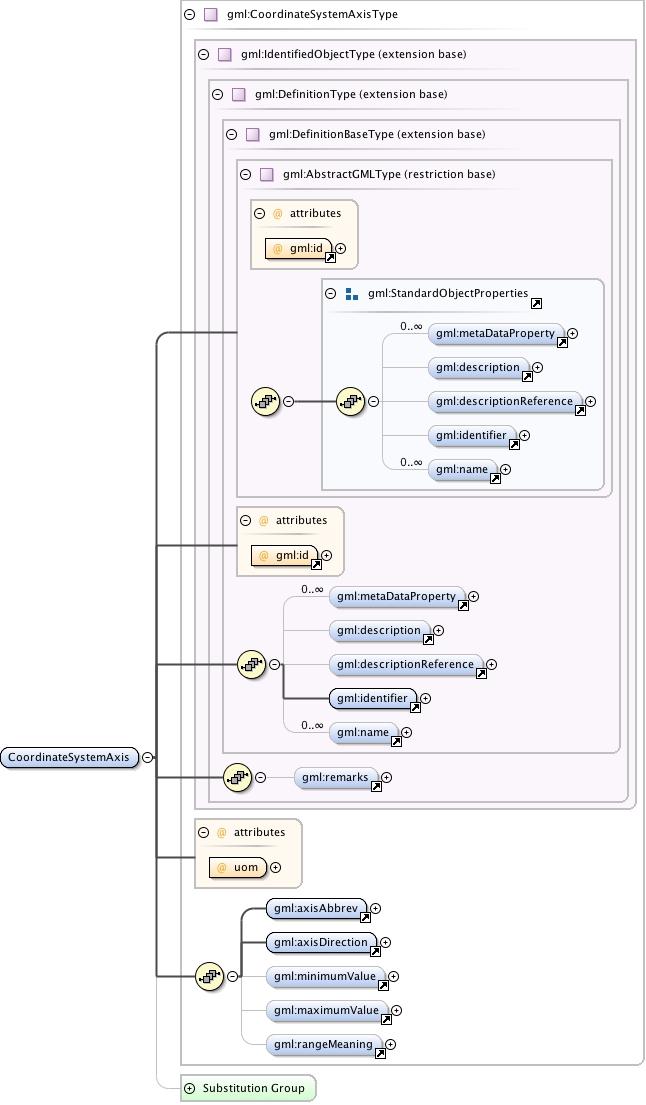Viewport: 646px width, 1105px height.
Task: Click the gml:StandardObjectProperties group icon
Action: click(x=352, y=294)
